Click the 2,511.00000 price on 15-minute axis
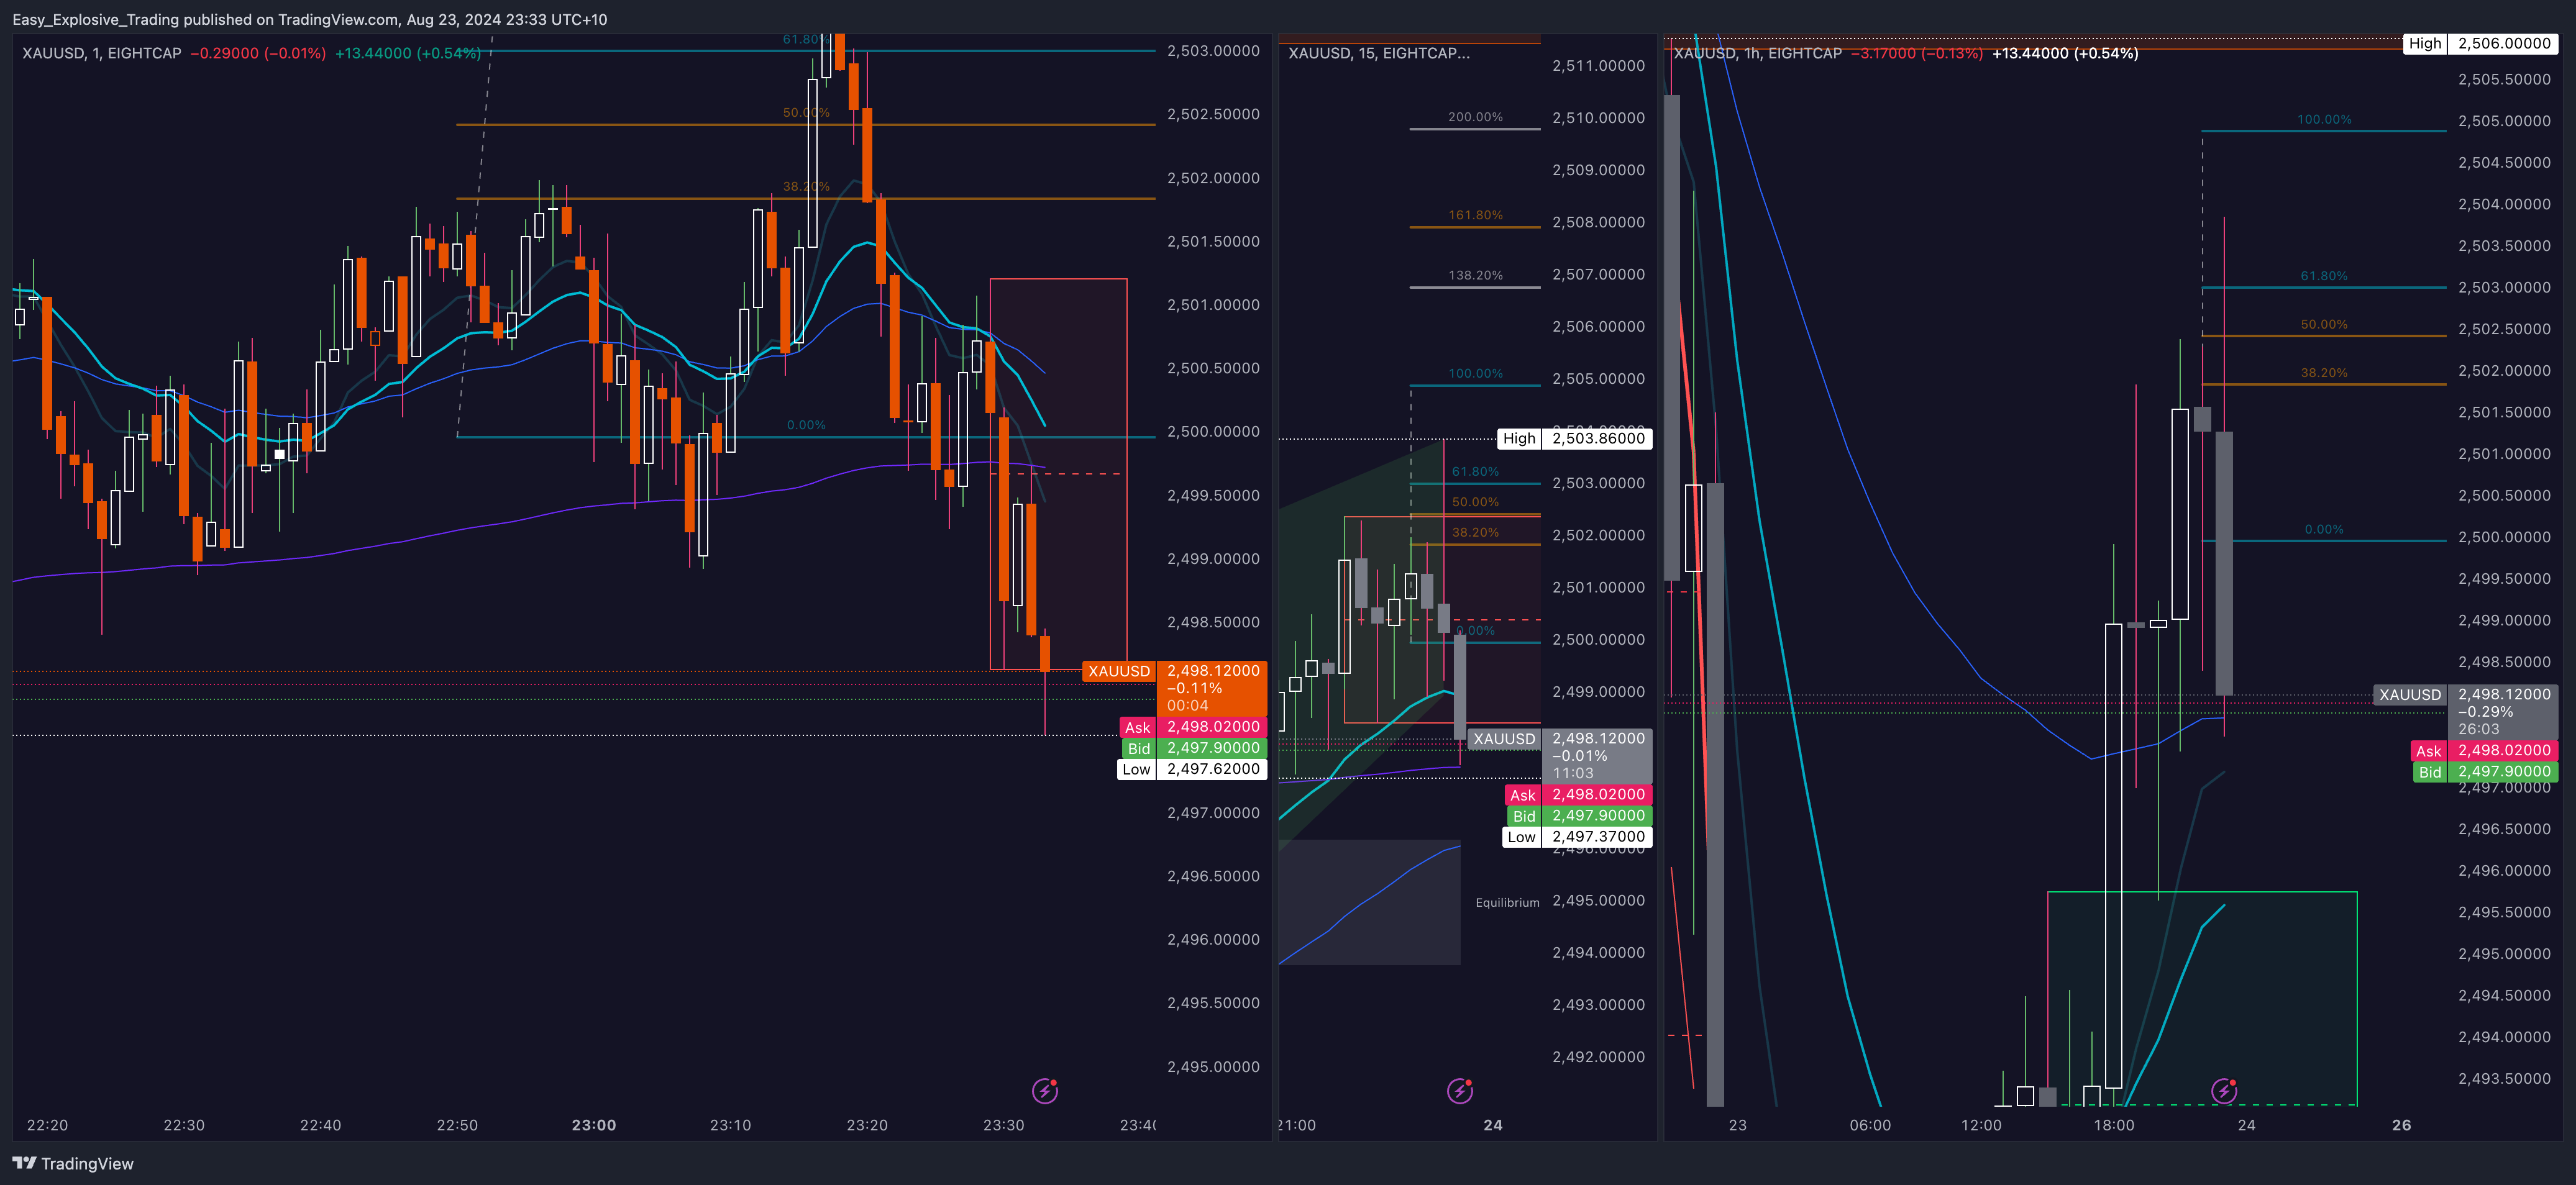Screen dimensions: 2576x1185 pos(1598,66)
